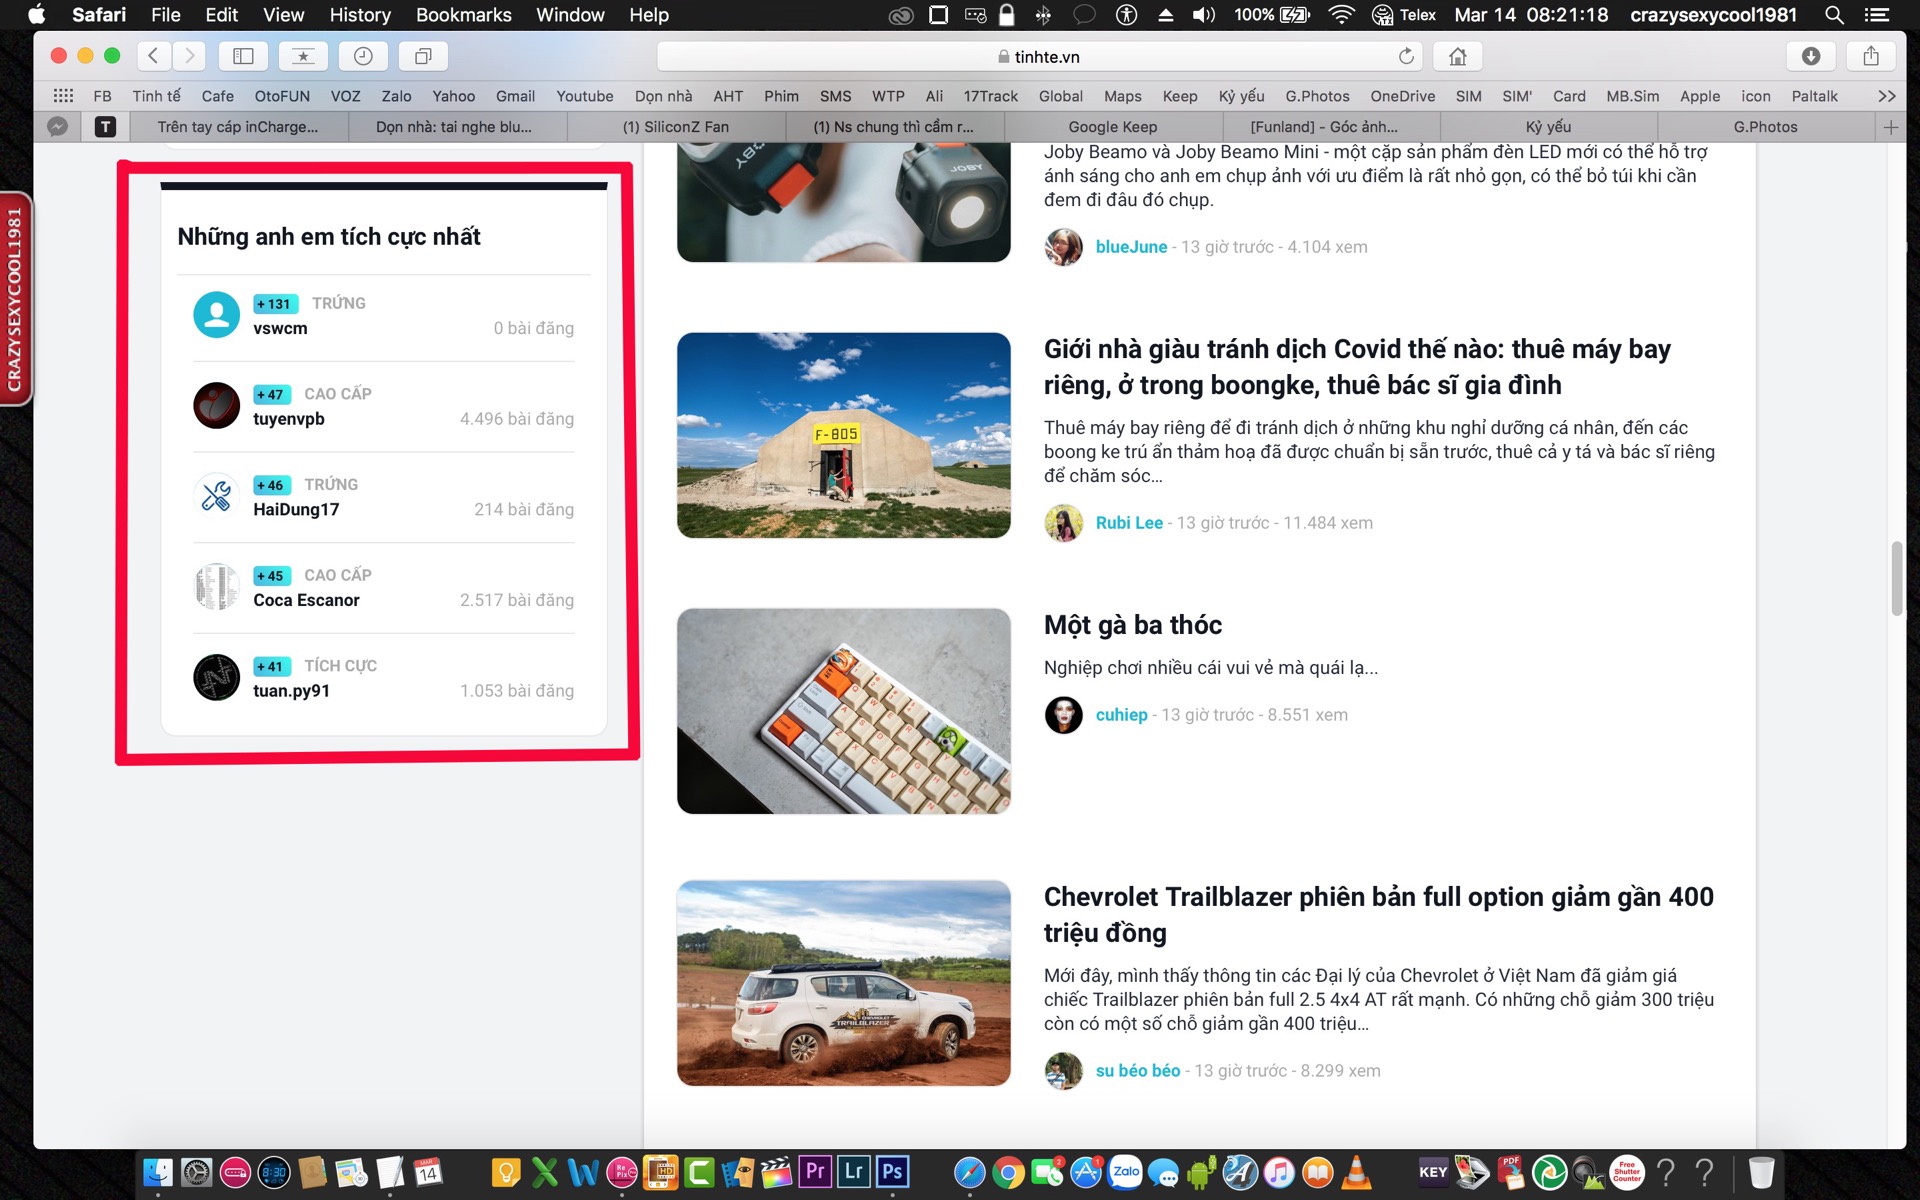1920x1200 pixels.
Task: Open Google Chrome from the Dock
Action: point(1008,1172)
